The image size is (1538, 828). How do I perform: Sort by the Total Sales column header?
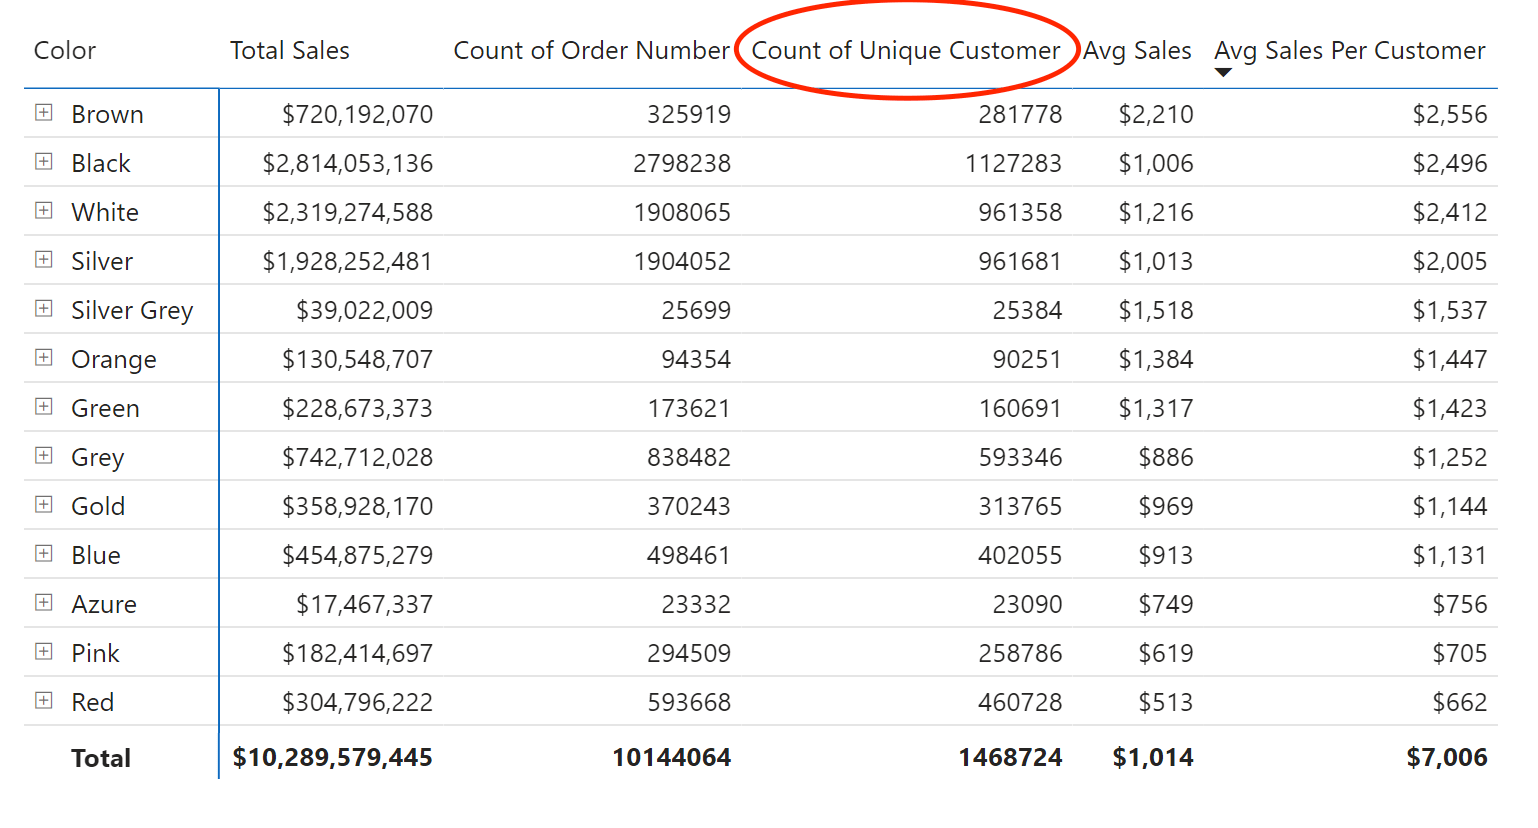tap(289, 50)
